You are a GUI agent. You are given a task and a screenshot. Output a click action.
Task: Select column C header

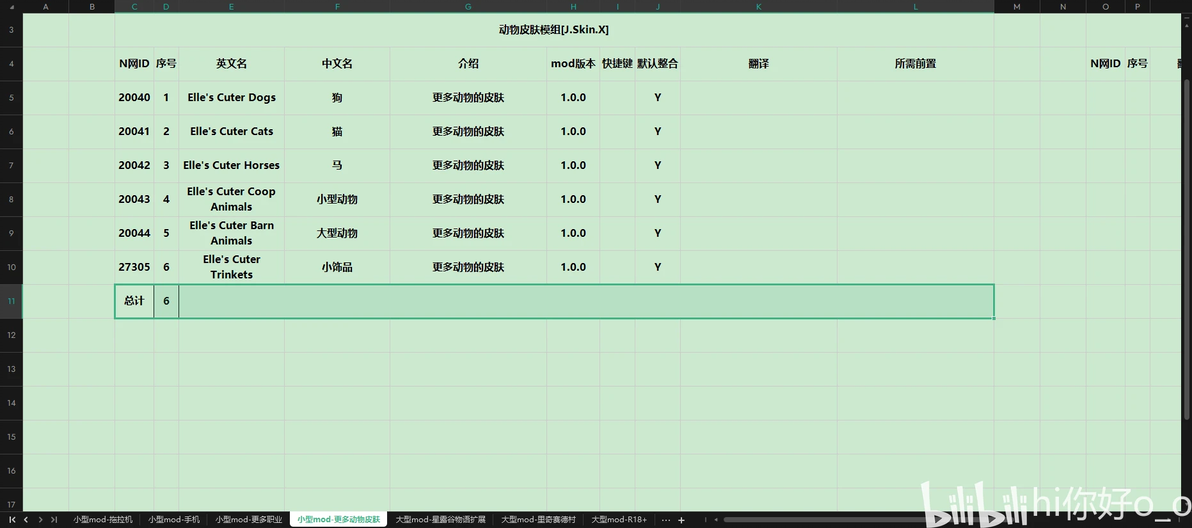coord(134,7)
